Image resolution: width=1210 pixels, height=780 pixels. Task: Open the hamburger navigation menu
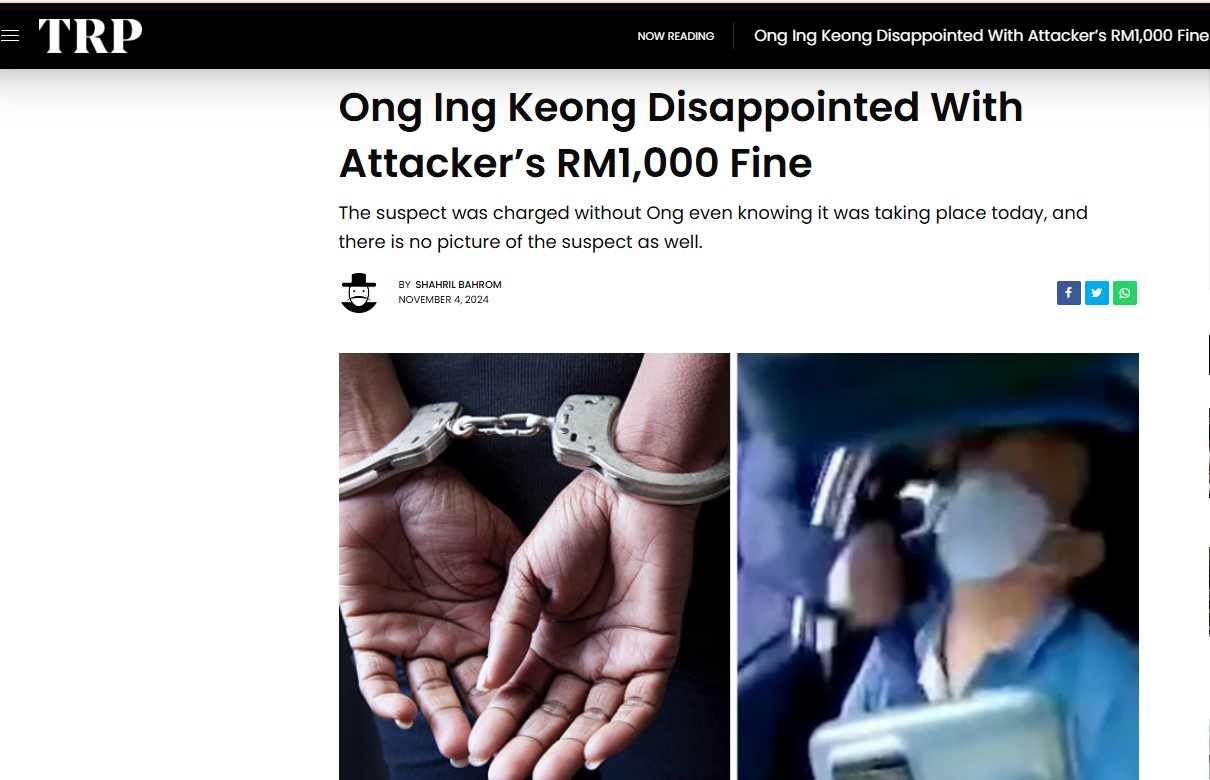(x=10, y=36)
